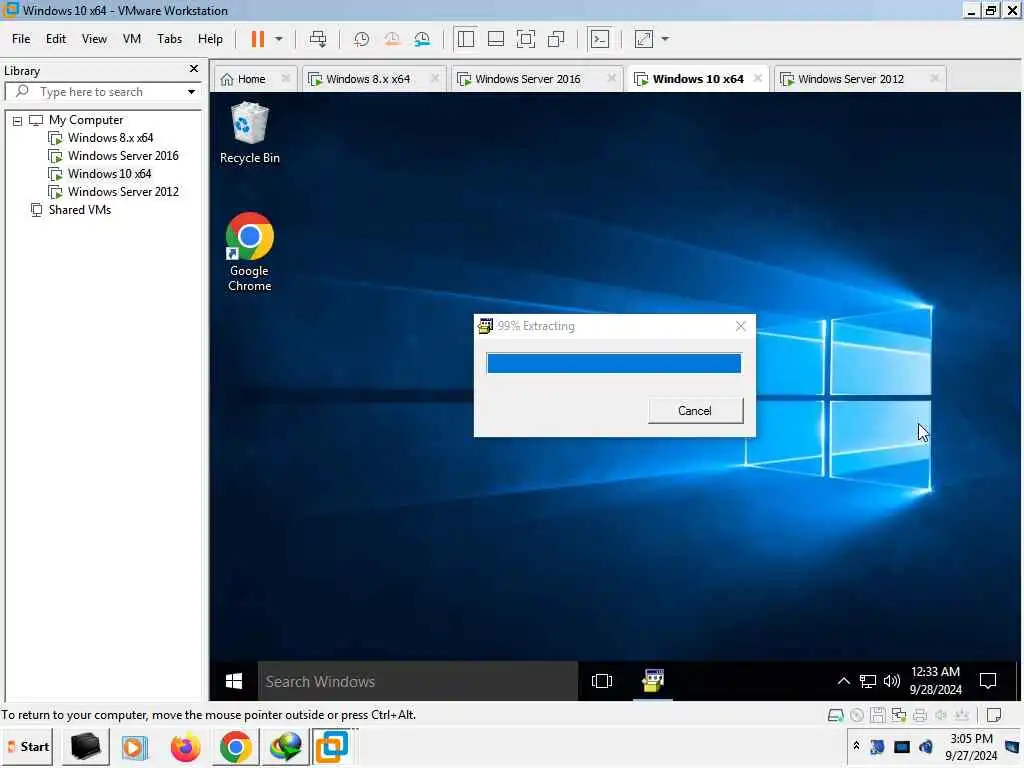
Task: Open the library search filter dropdown
Action: click(x=191, y=92)
